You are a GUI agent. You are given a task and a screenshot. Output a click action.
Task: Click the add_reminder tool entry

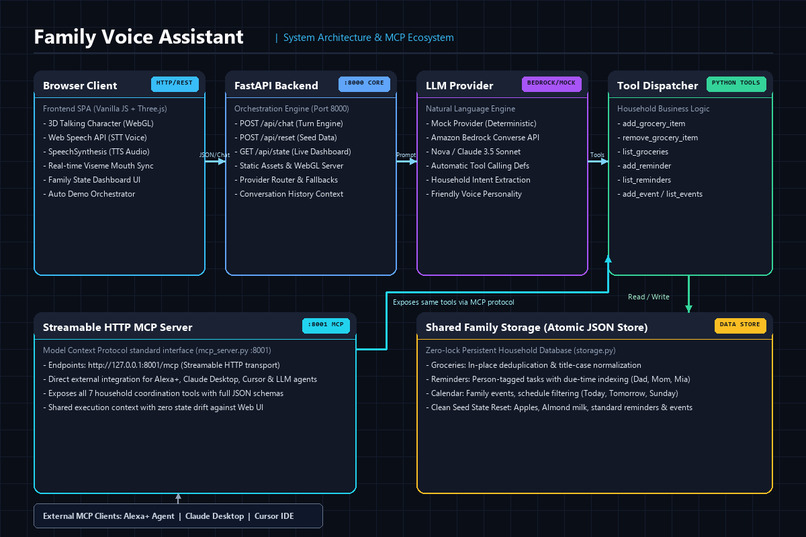[644, 166]
